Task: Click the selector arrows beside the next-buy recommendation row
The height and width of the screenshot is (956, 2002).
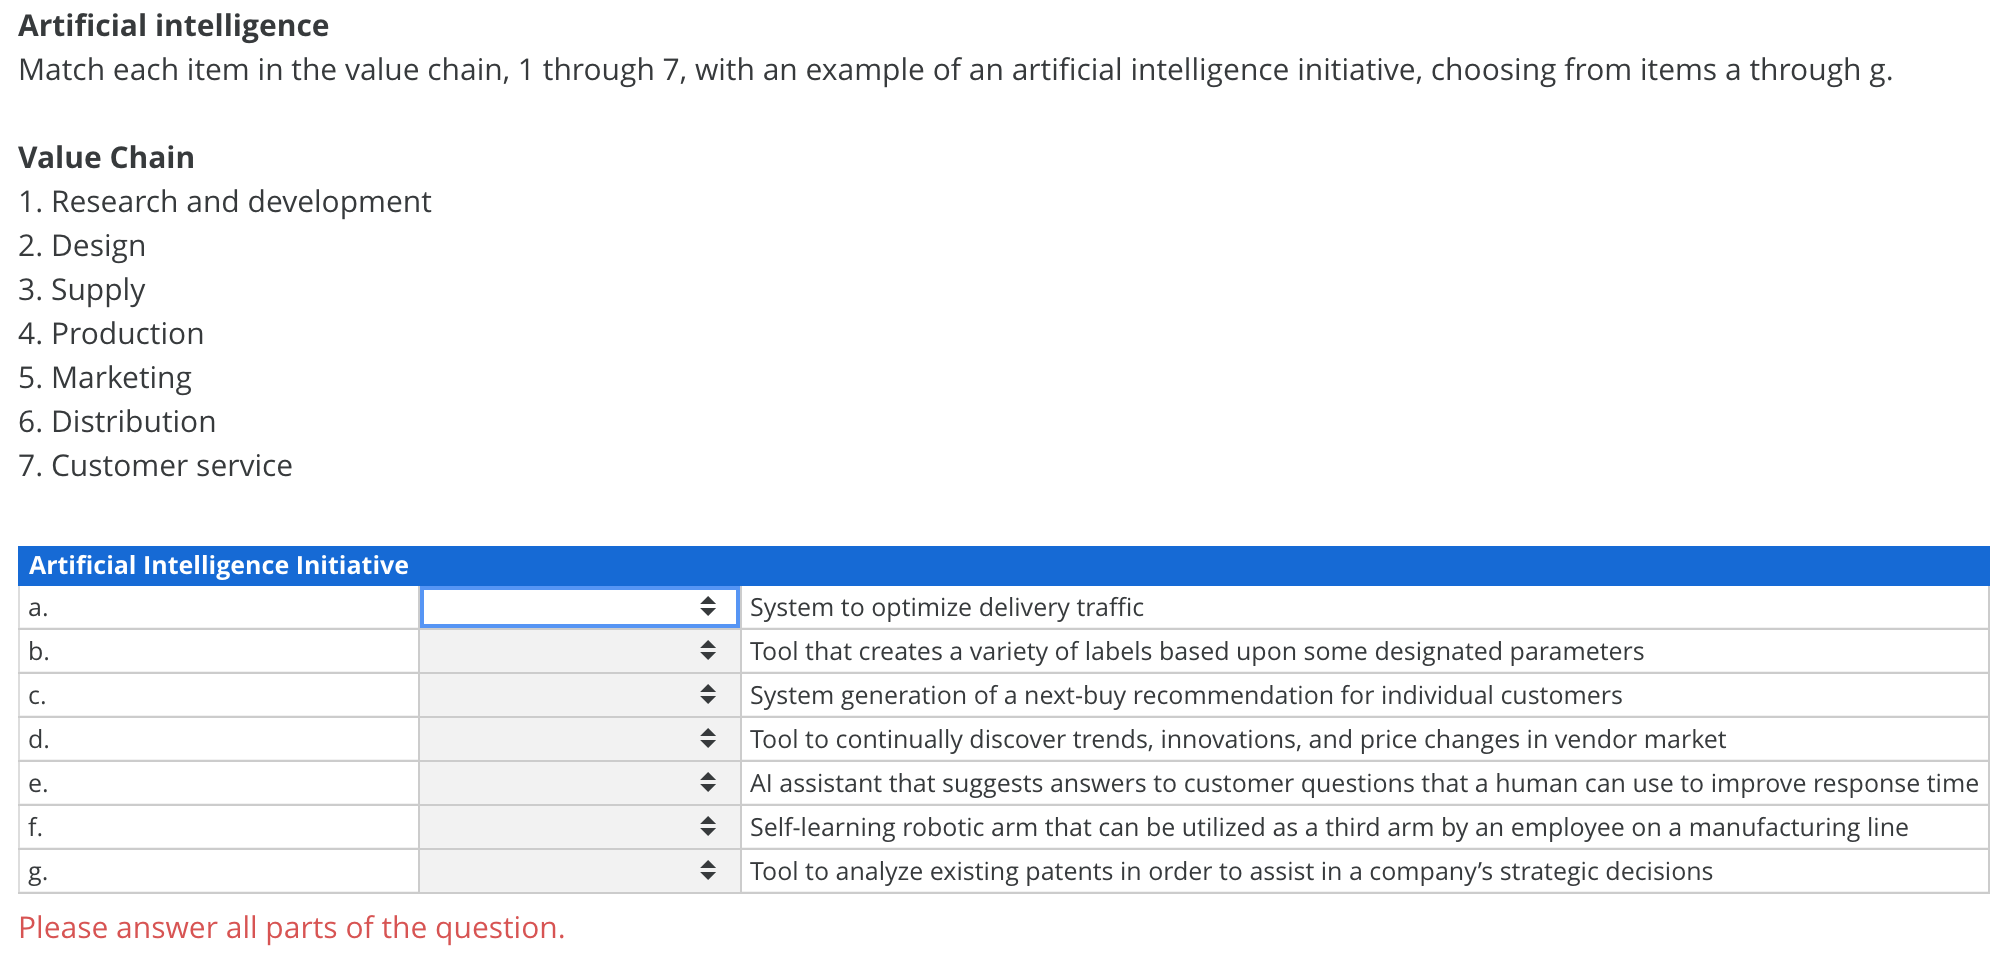Action: (x=709, y=694)
